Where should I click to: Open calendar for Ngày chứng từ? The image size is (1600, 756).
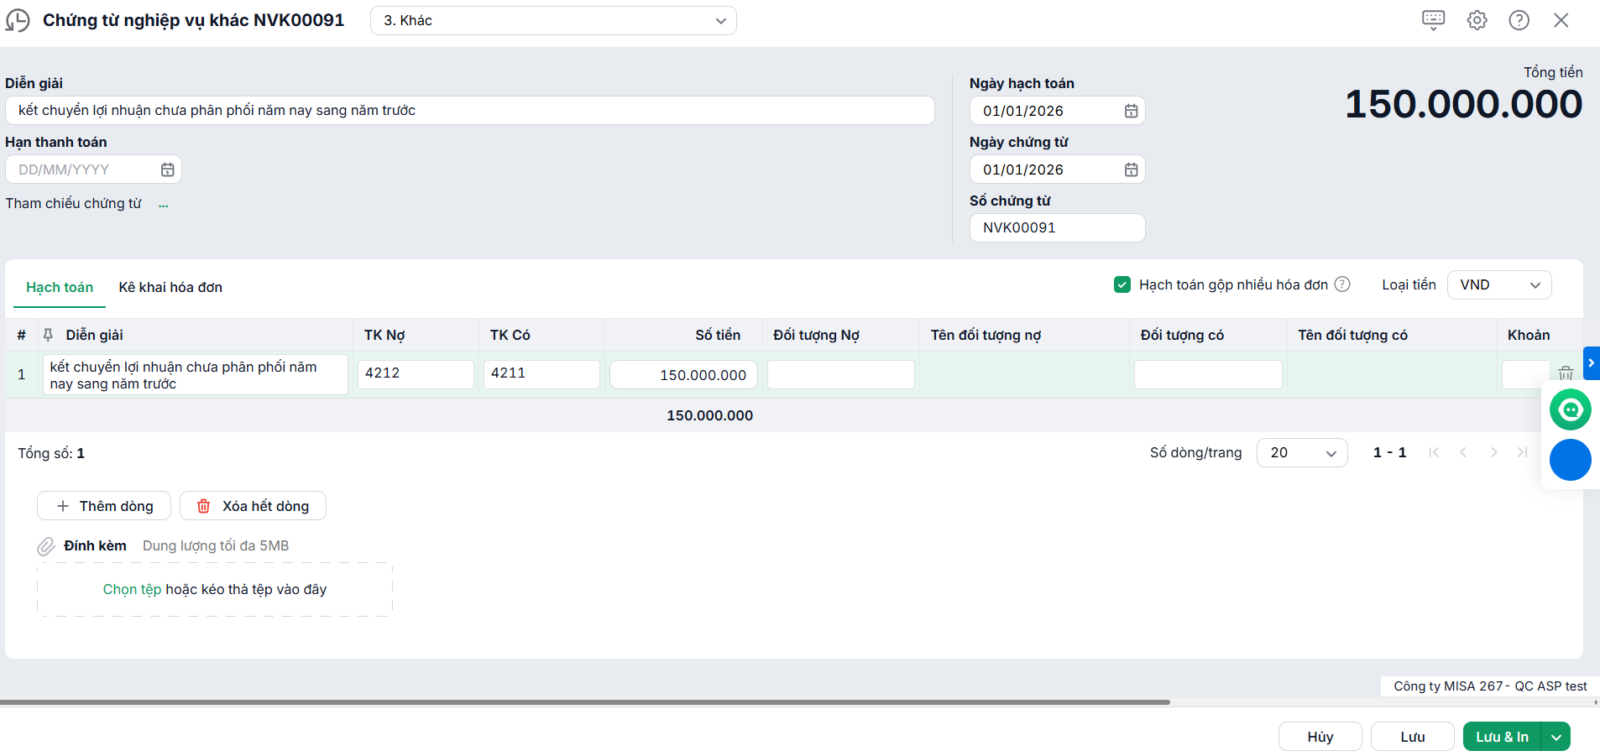coord(1131,170)
